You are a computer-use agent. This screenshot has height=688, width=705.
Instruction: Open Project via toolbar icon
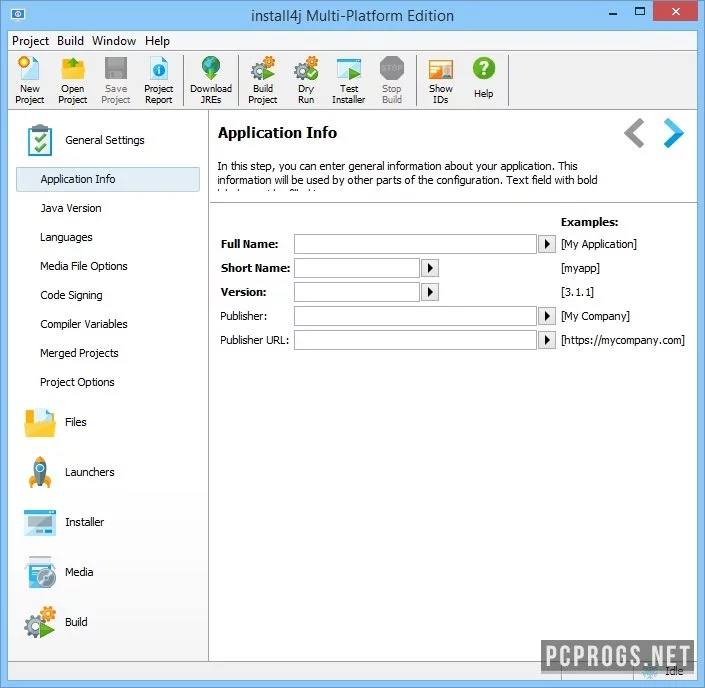pos(73,80)
